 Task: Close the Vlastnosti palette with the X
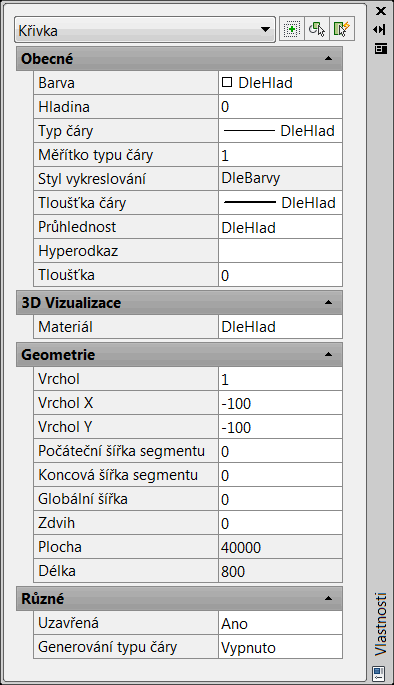coord(380,11)
